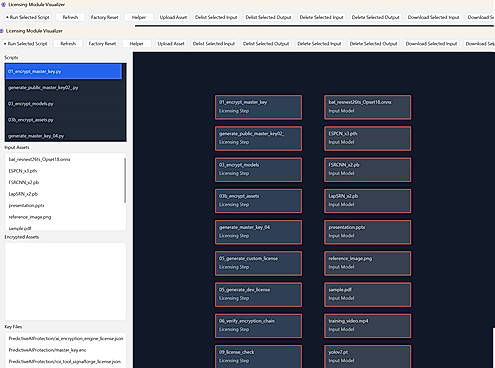Click Run Selected Script in the front window
Viewport: 495px width, 368px height.
coord(27,44)
